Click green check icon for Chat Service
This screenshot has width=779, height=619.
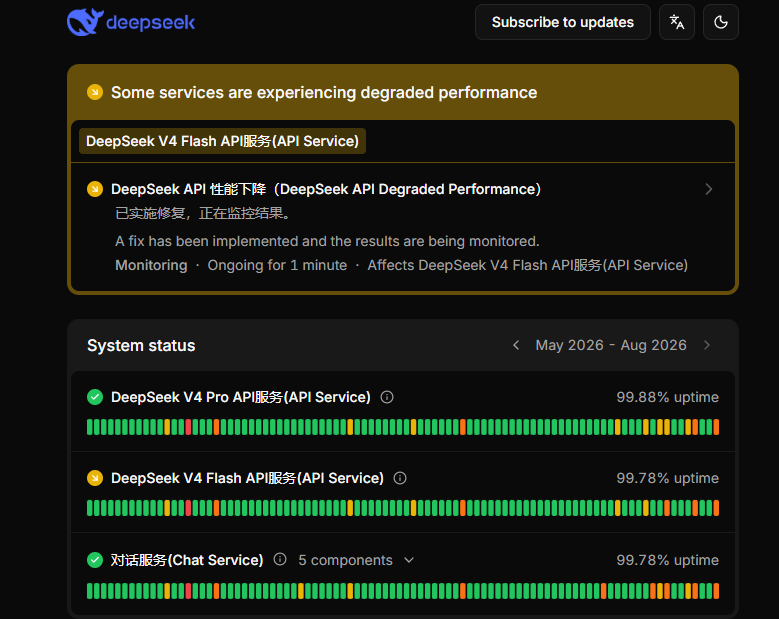(95, 560)
